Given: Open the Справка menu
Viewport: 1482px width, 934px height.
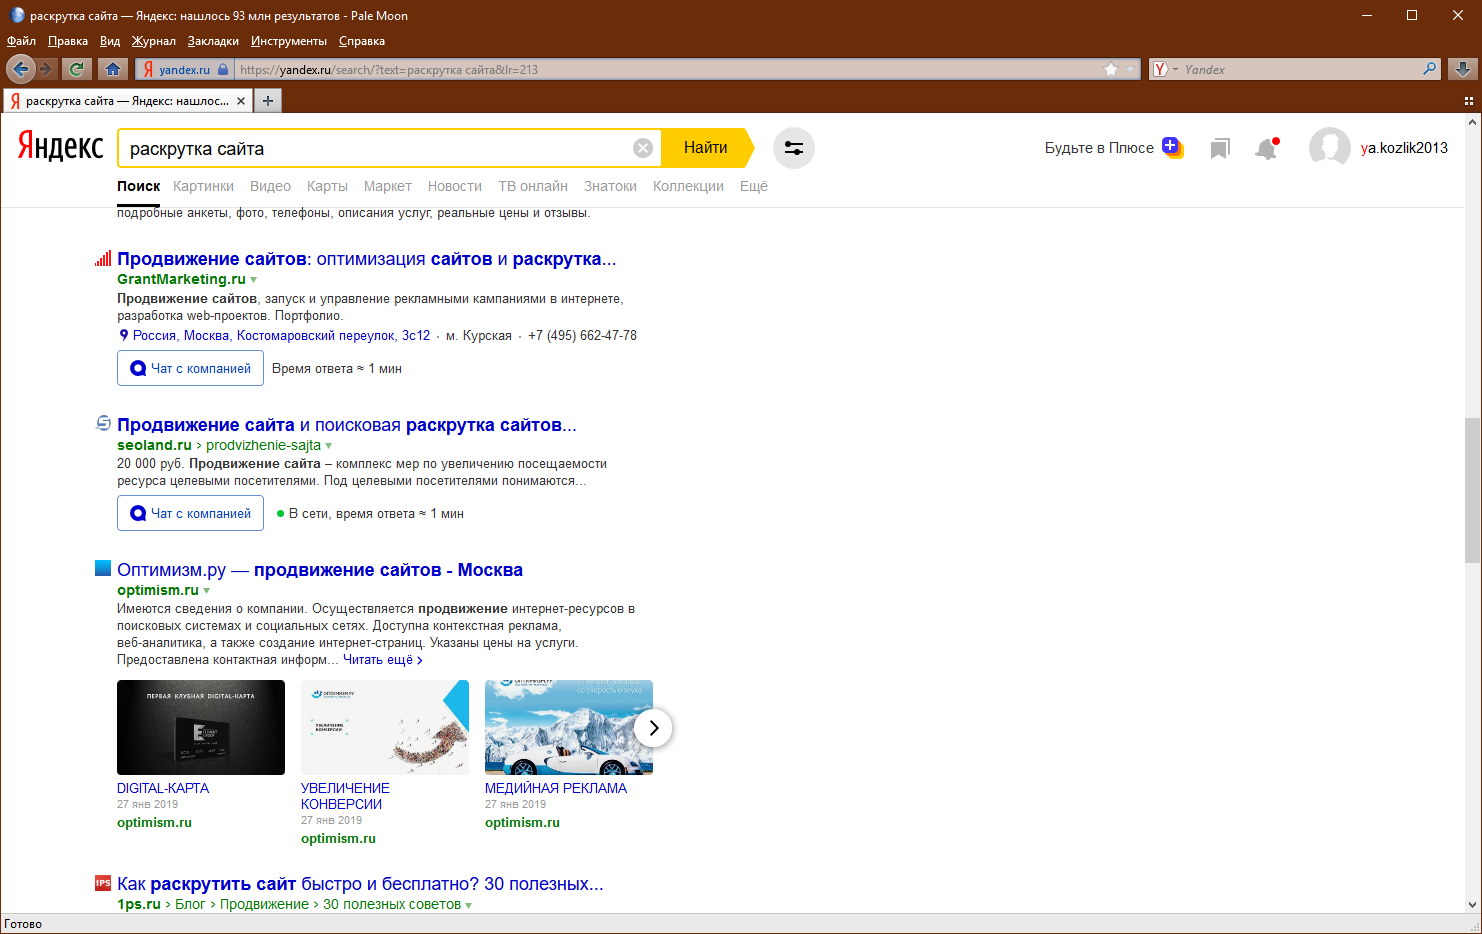Looking at the screenshot, I should (x=362, y=41).
